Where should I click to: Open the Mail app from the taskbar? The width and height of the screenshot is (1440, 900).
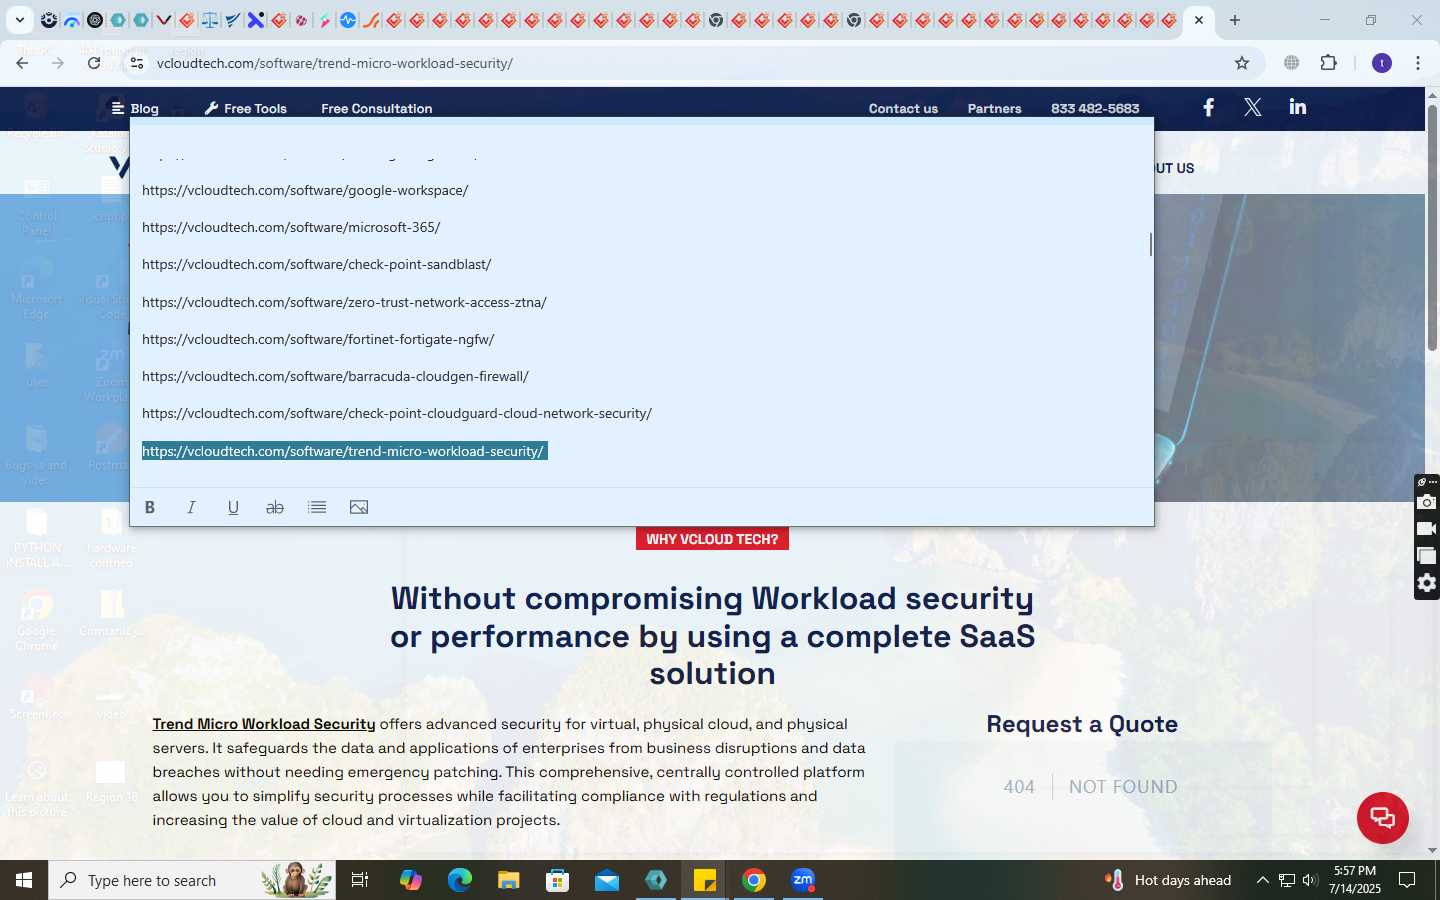pos(607,880)
